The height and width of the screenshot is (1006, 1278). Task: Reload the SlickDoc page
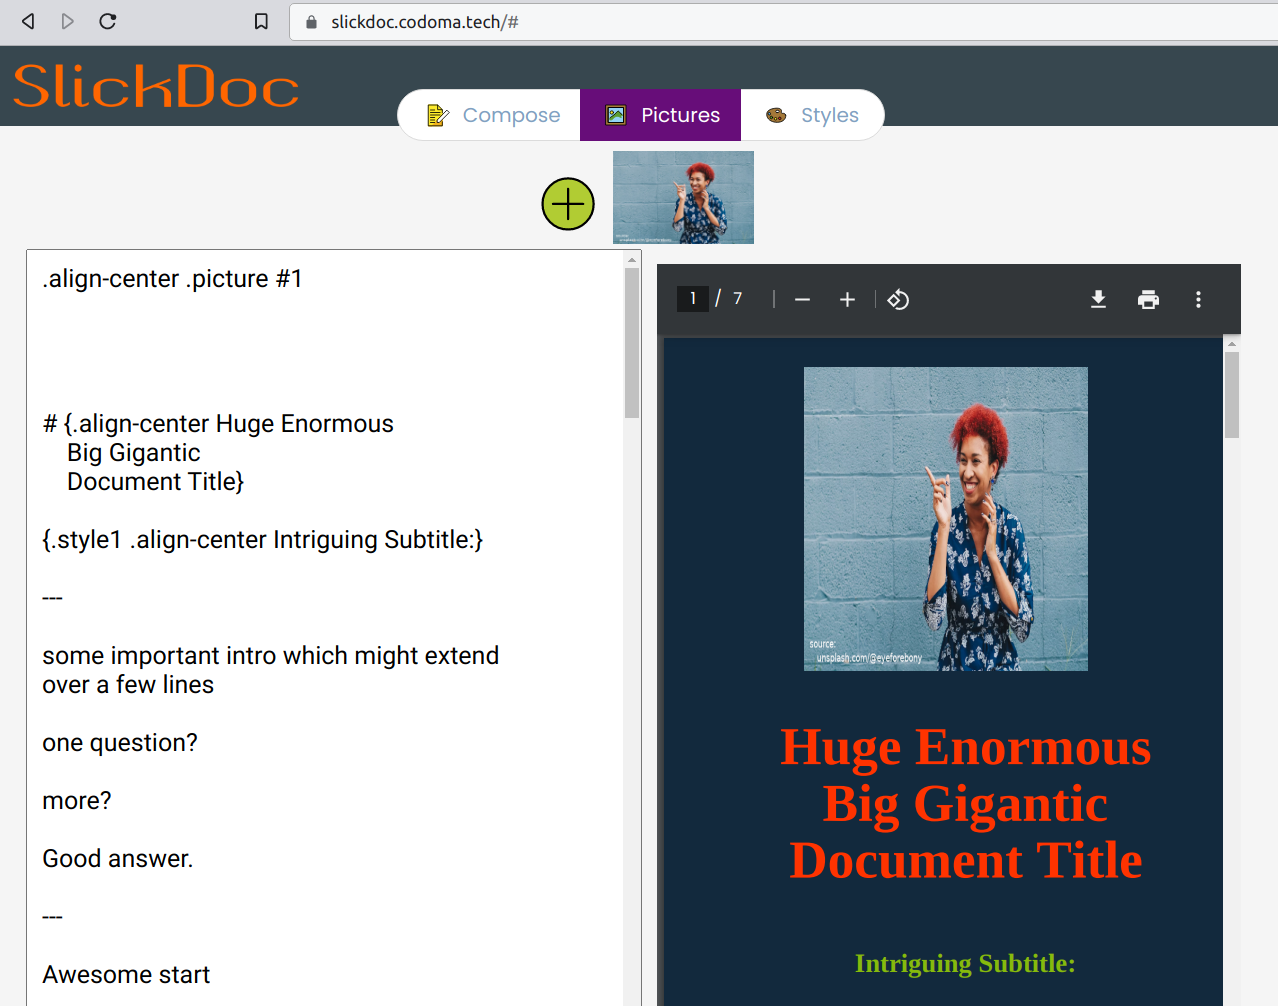[108, 21]
